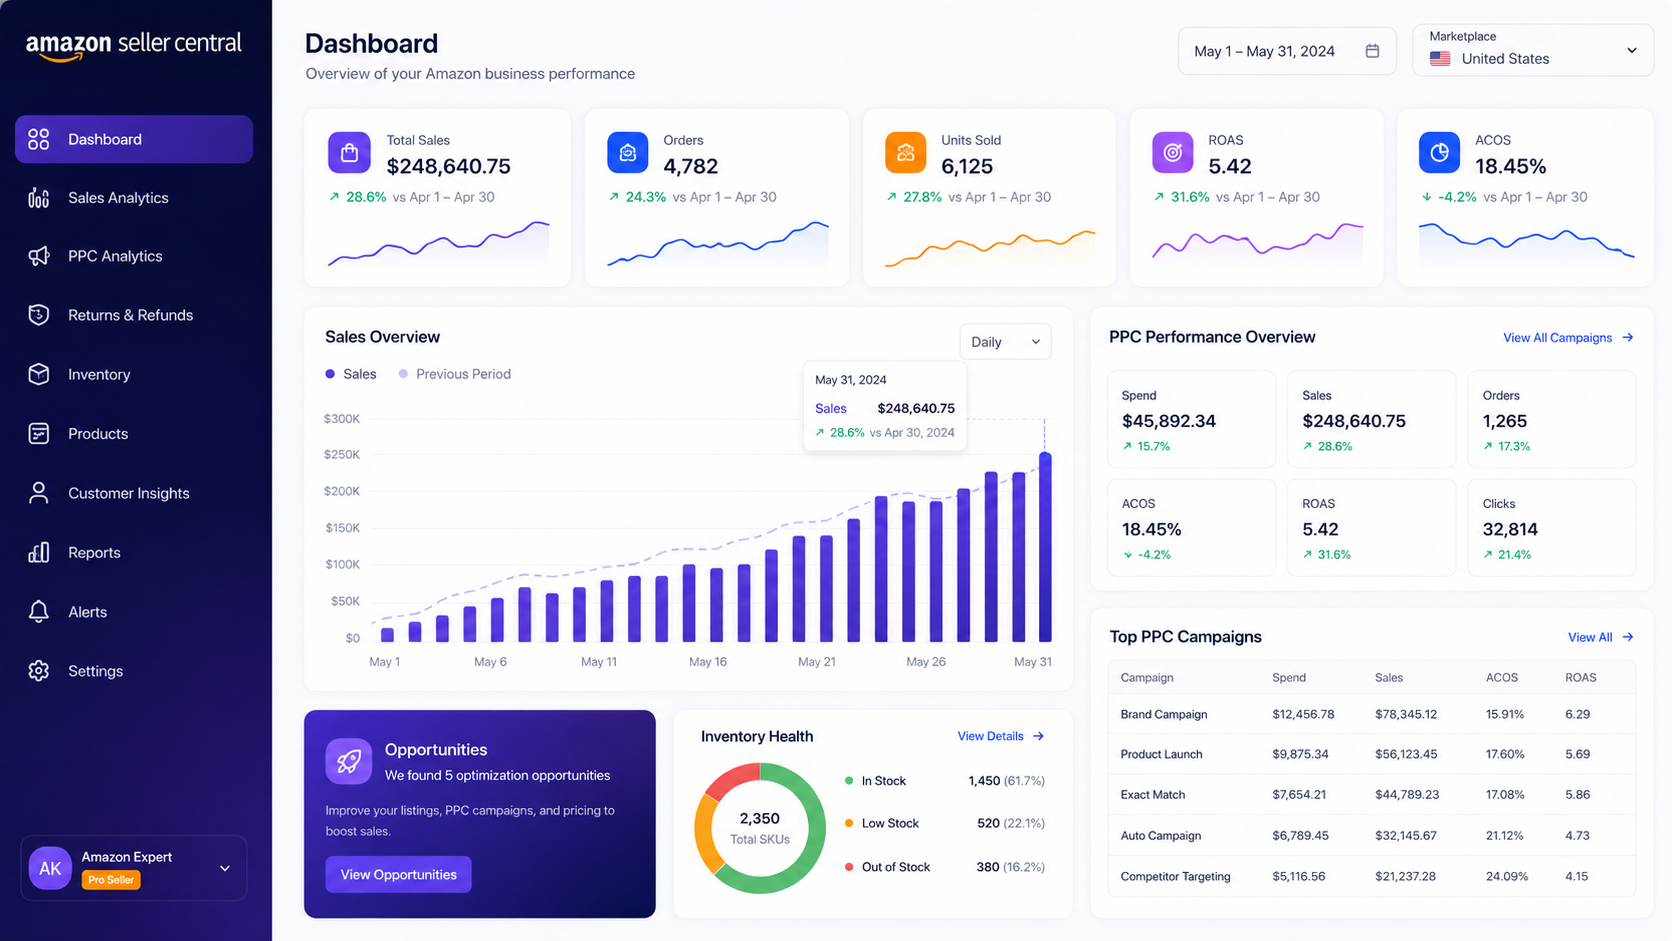This screenshot has height=941, width=1672.
Task: Click the PPC Orders 1,265 card
Action: (1551, 419)
